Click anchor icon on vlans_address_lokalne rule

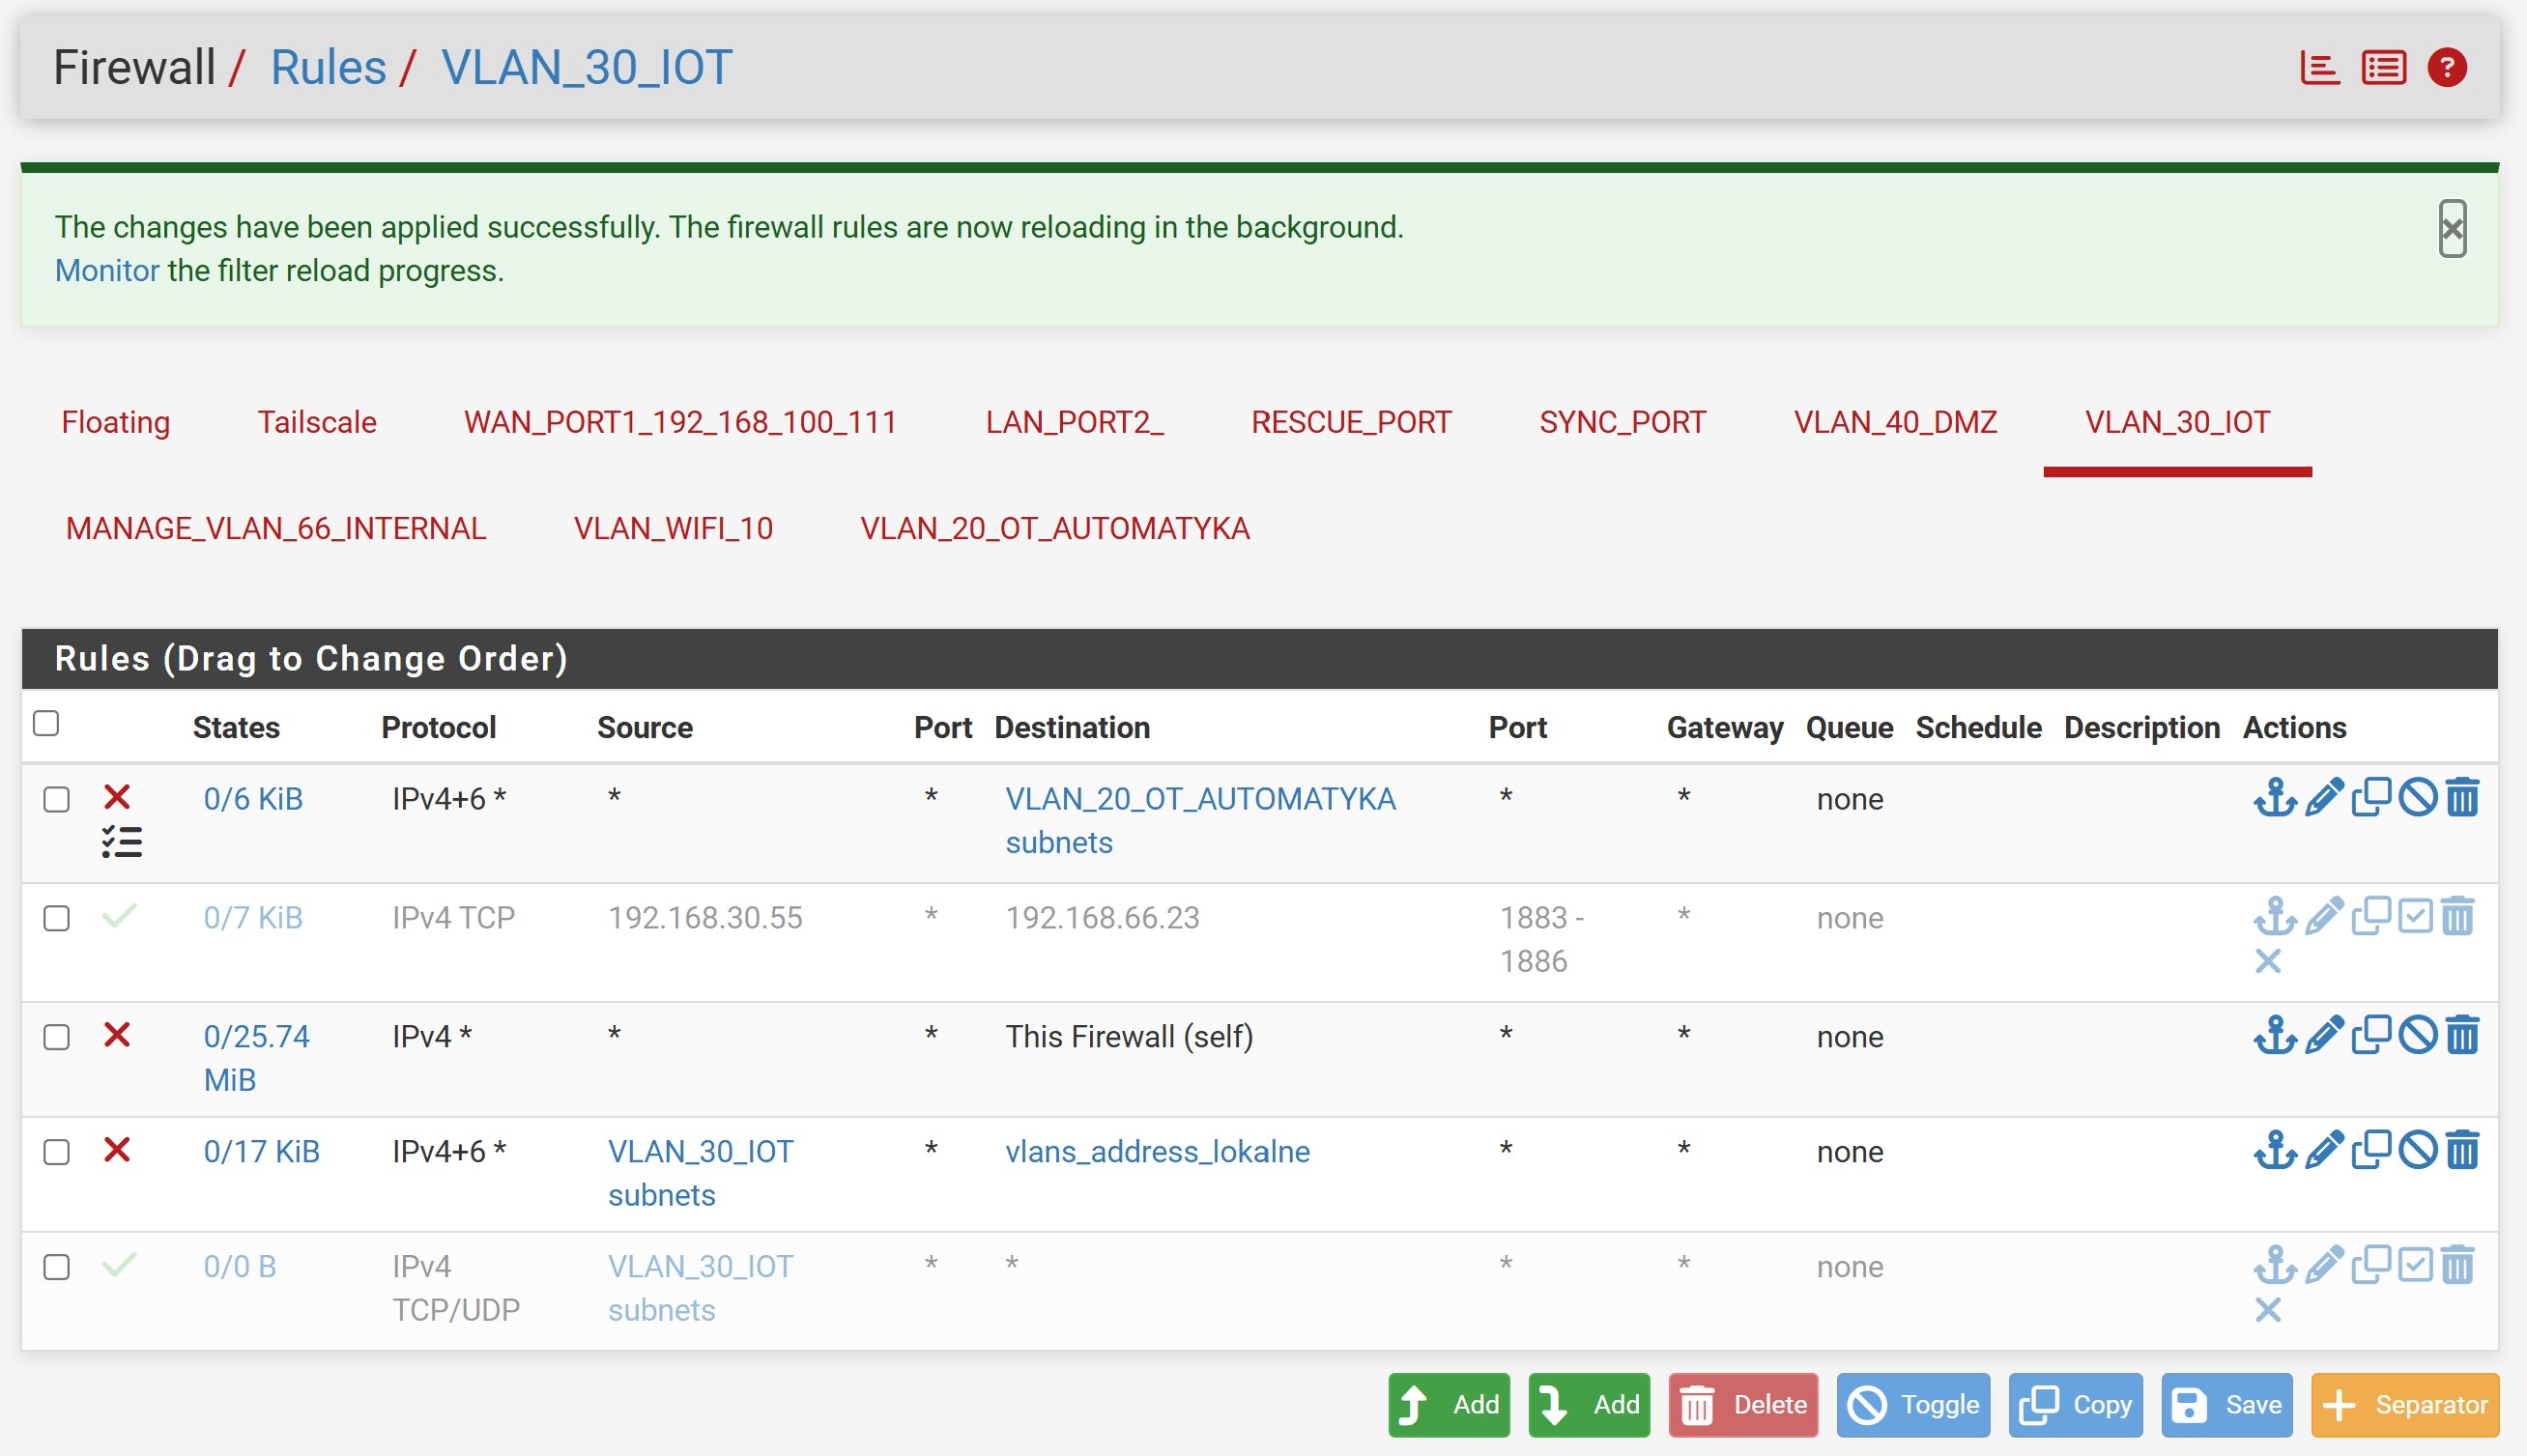[2274, 1150]
